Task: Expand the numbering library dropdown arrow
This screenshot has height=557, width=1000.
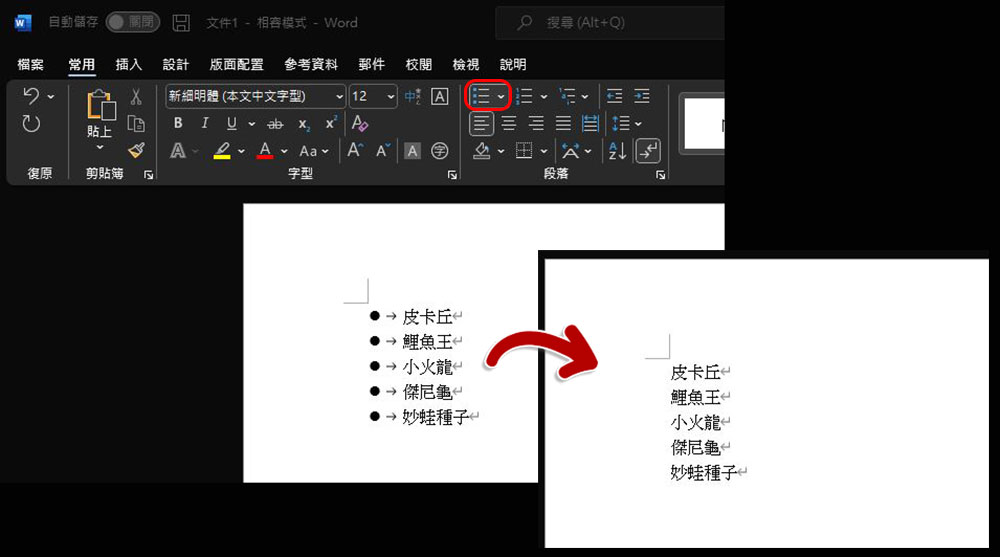Action: tap(543, 97)
